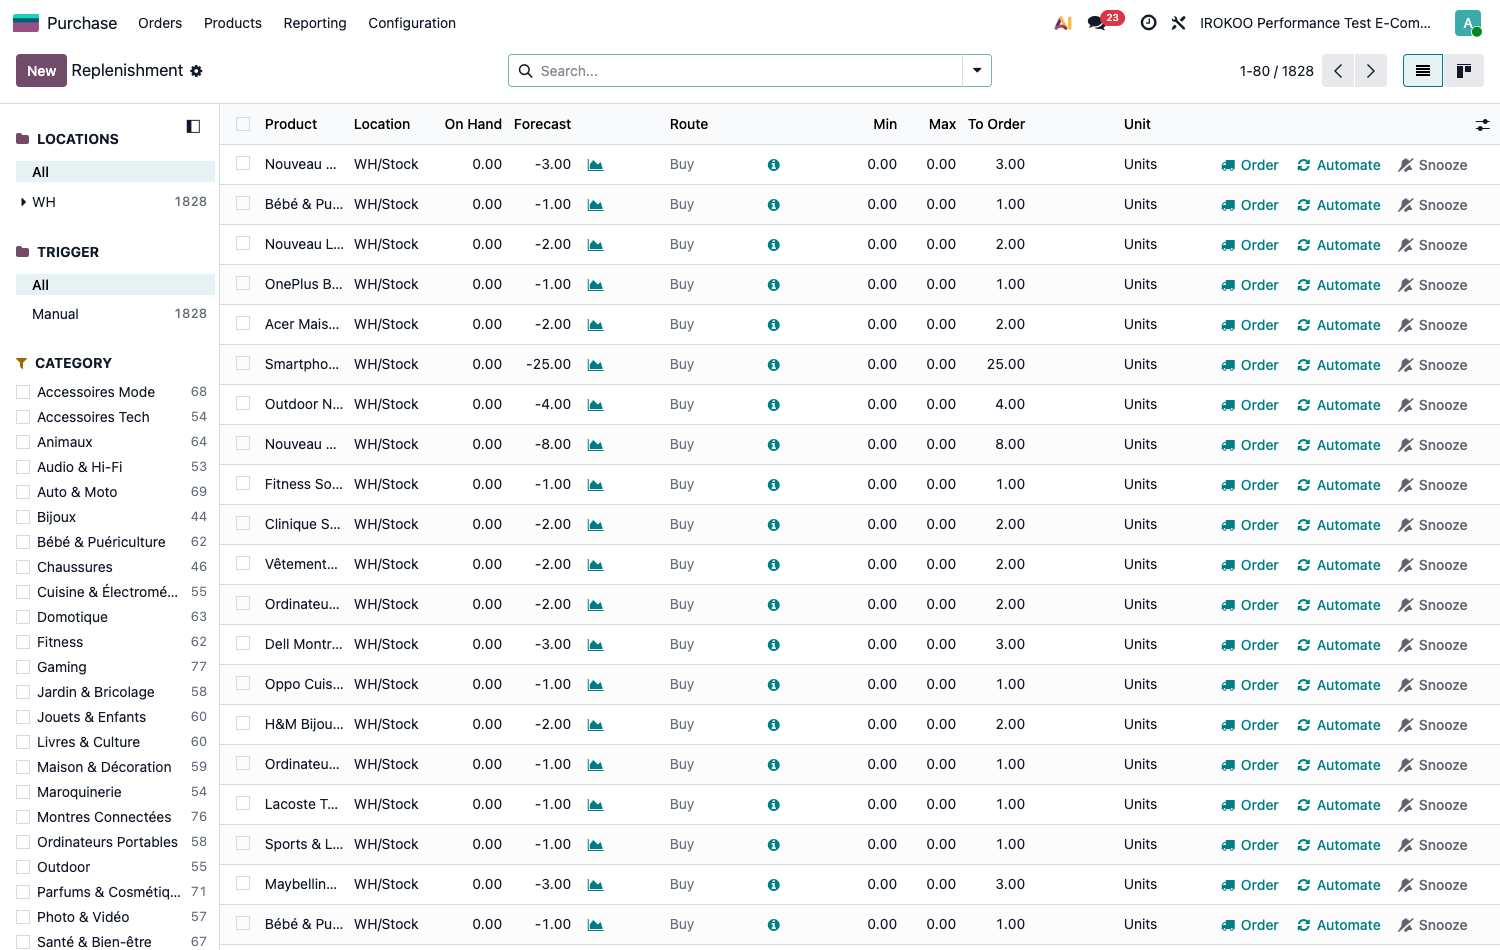Open the AI assistant icon

click(1064, 23)
